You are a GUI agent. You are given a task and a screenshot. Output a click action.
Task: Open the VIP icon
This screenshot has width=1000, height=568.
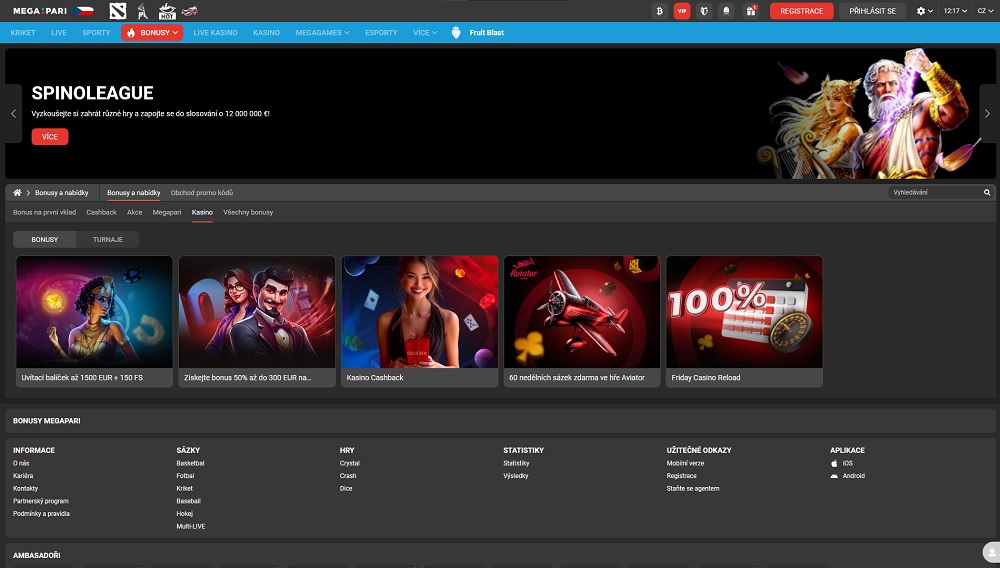tap(682, 11)
